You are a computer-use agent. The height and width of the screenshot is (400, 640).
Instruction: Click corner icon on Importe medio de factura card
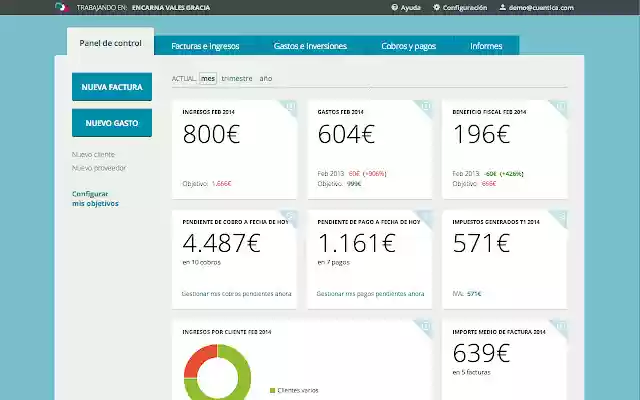point(561,326)
